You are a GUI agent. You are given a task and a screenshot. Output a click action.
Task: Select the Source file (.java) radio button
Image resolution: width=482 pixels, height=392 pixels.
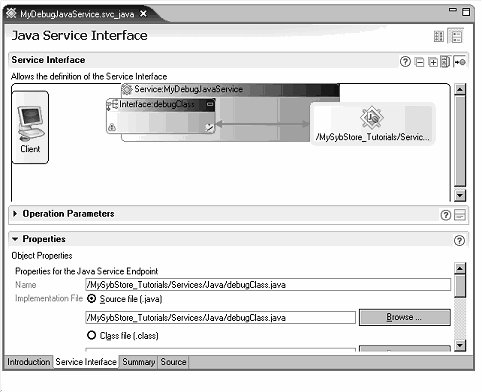(x=91, y=298)
